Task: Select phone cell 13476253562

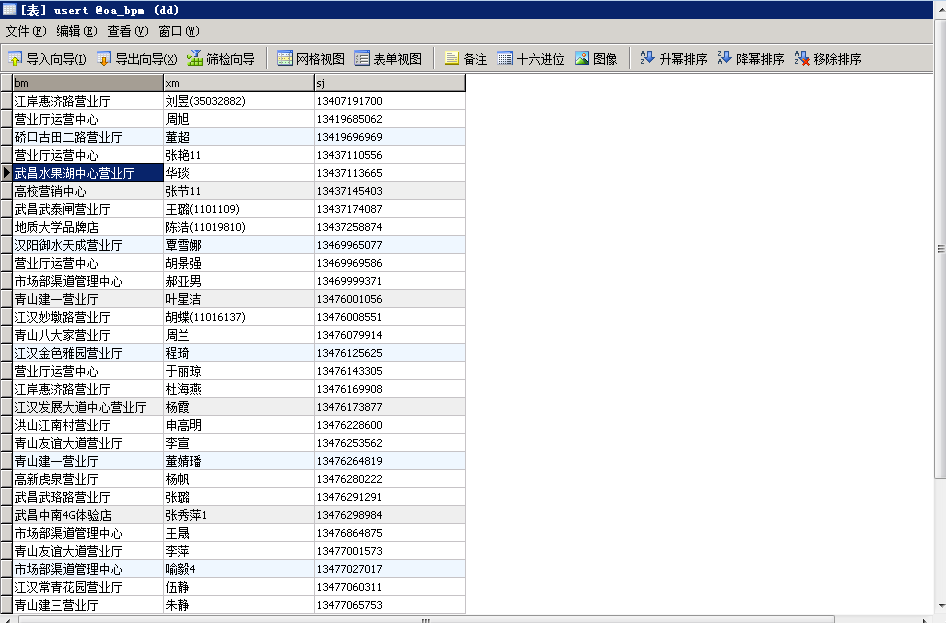Action: (390, 443)
